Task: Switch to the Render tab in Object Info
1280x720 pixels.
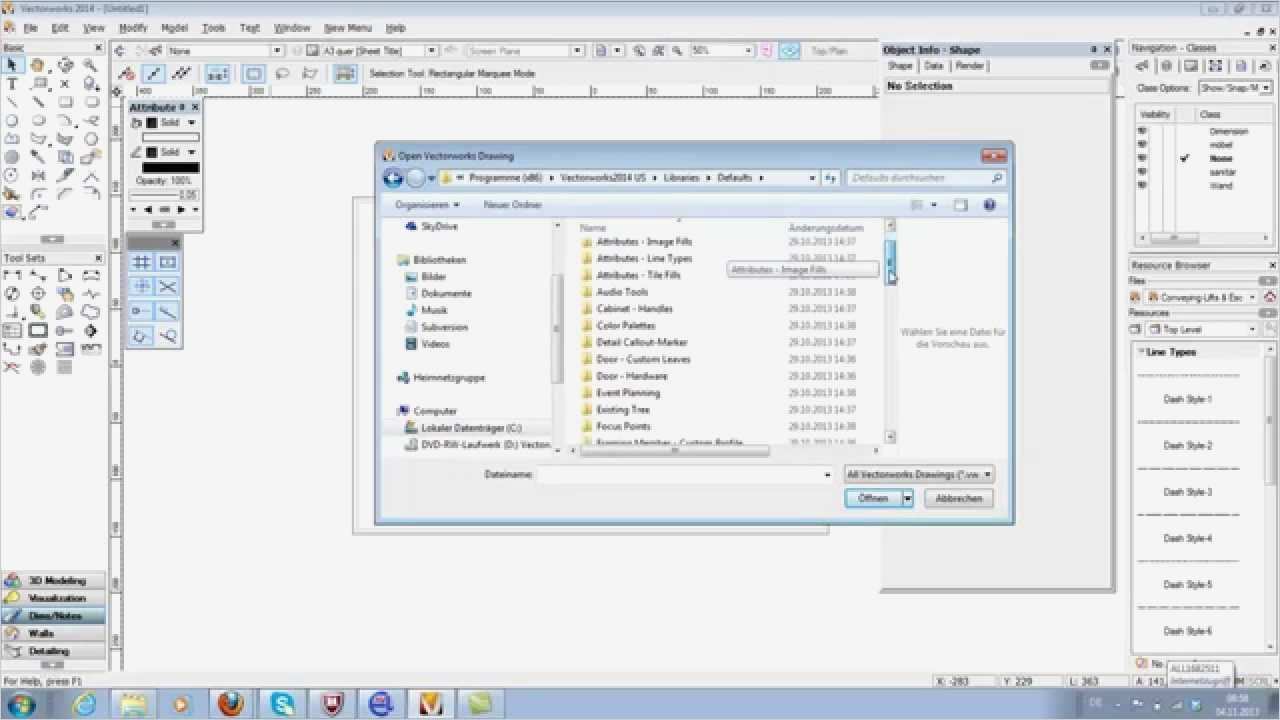Action: pos(969,66)
